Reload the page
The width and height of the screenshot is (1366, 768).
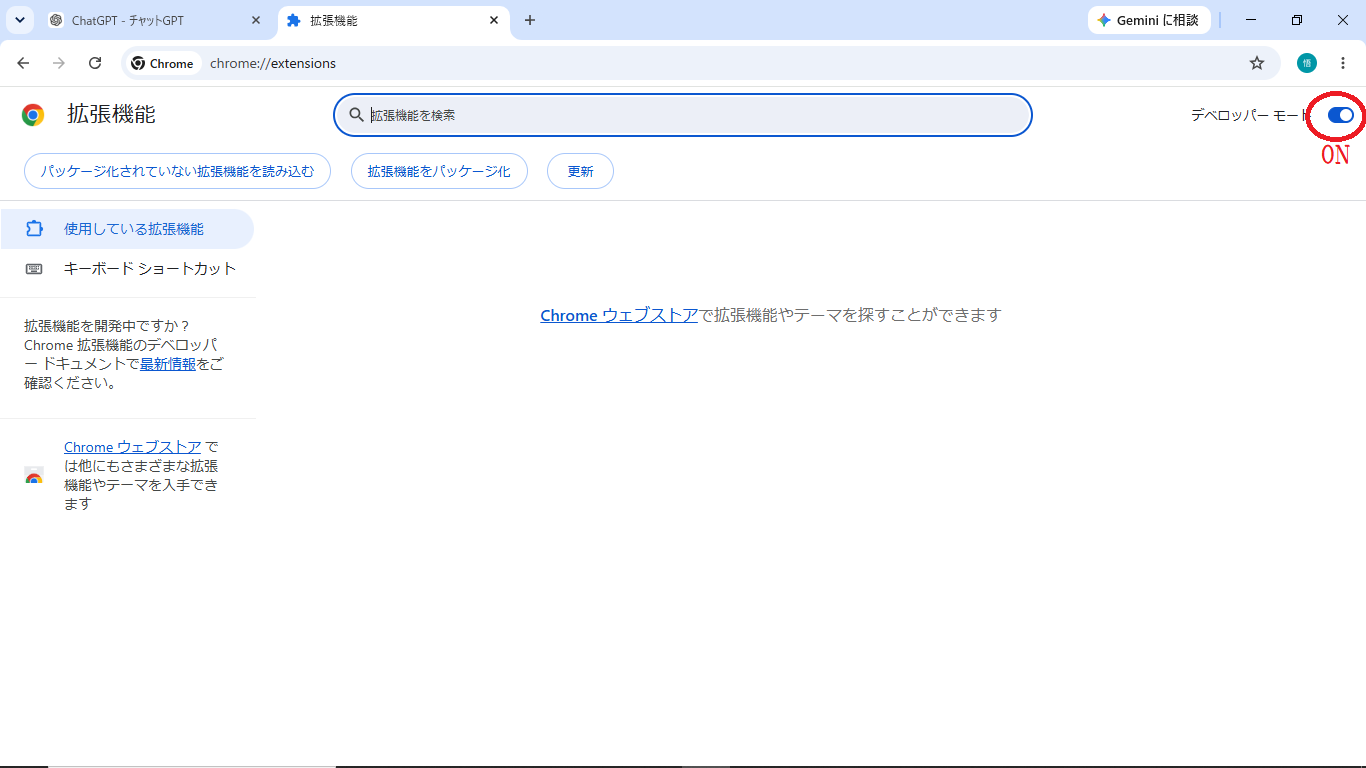[95, 63]
